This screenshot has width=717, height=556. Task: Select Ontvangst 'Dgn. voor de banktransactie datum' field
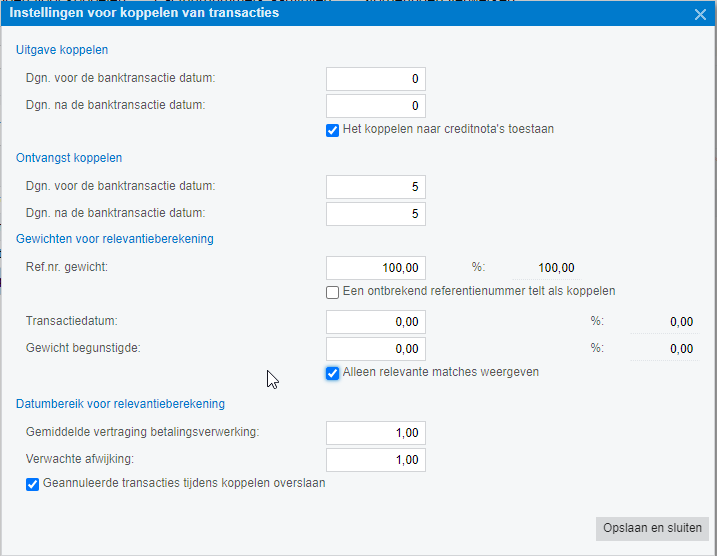coord(376,187)
